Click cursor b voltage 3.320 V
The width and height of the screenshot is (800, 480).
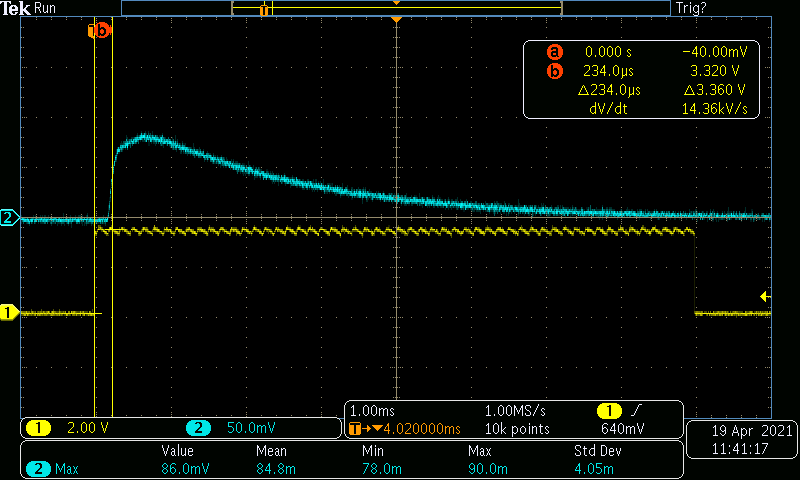(x=714, y=71)
